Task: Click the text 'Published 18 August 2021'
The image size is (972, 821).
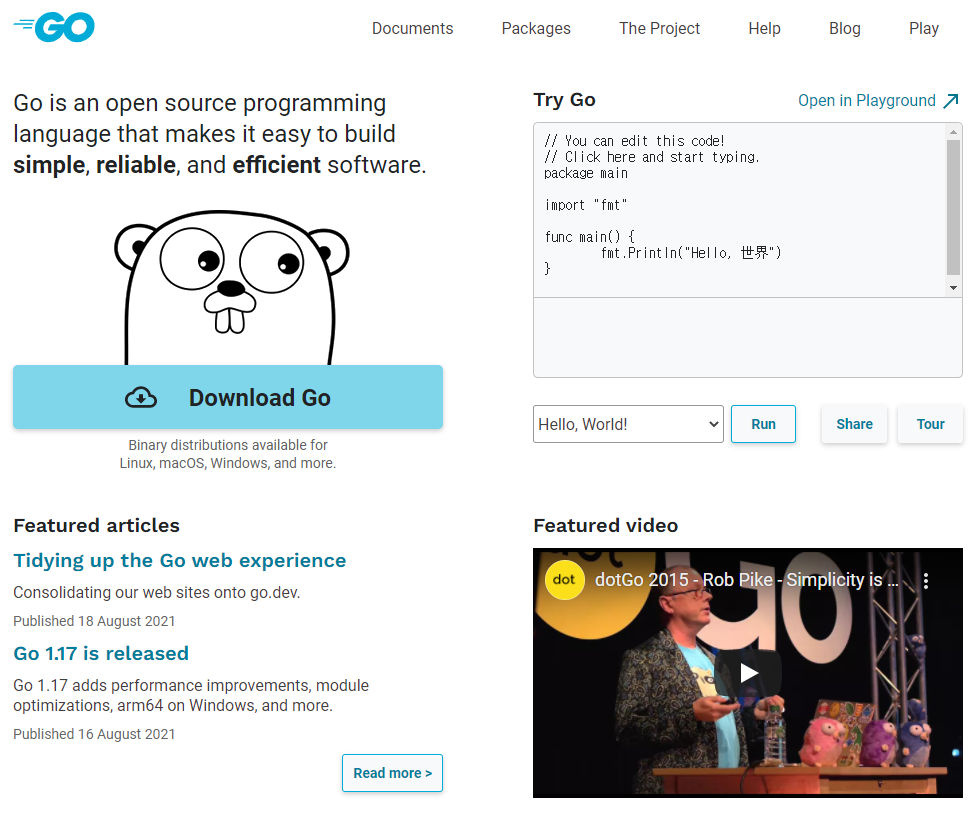Action: pyautogui.click(x=94, y=621)
